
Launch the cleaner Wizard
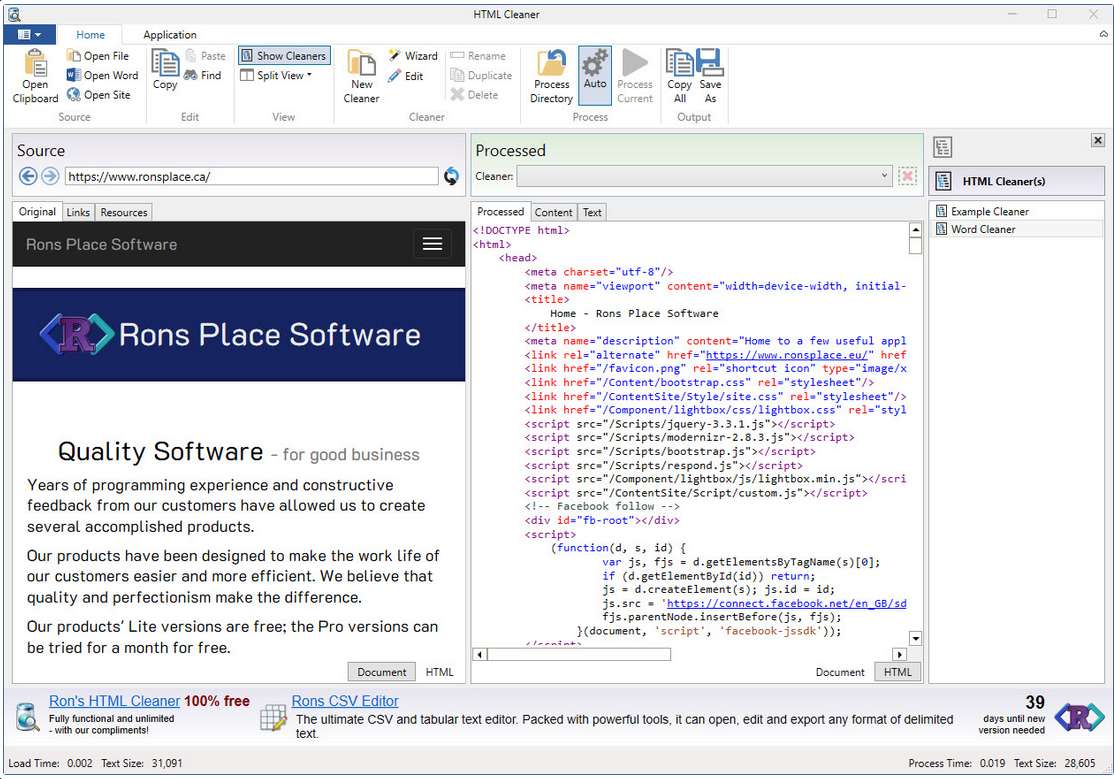click(413, 55)
